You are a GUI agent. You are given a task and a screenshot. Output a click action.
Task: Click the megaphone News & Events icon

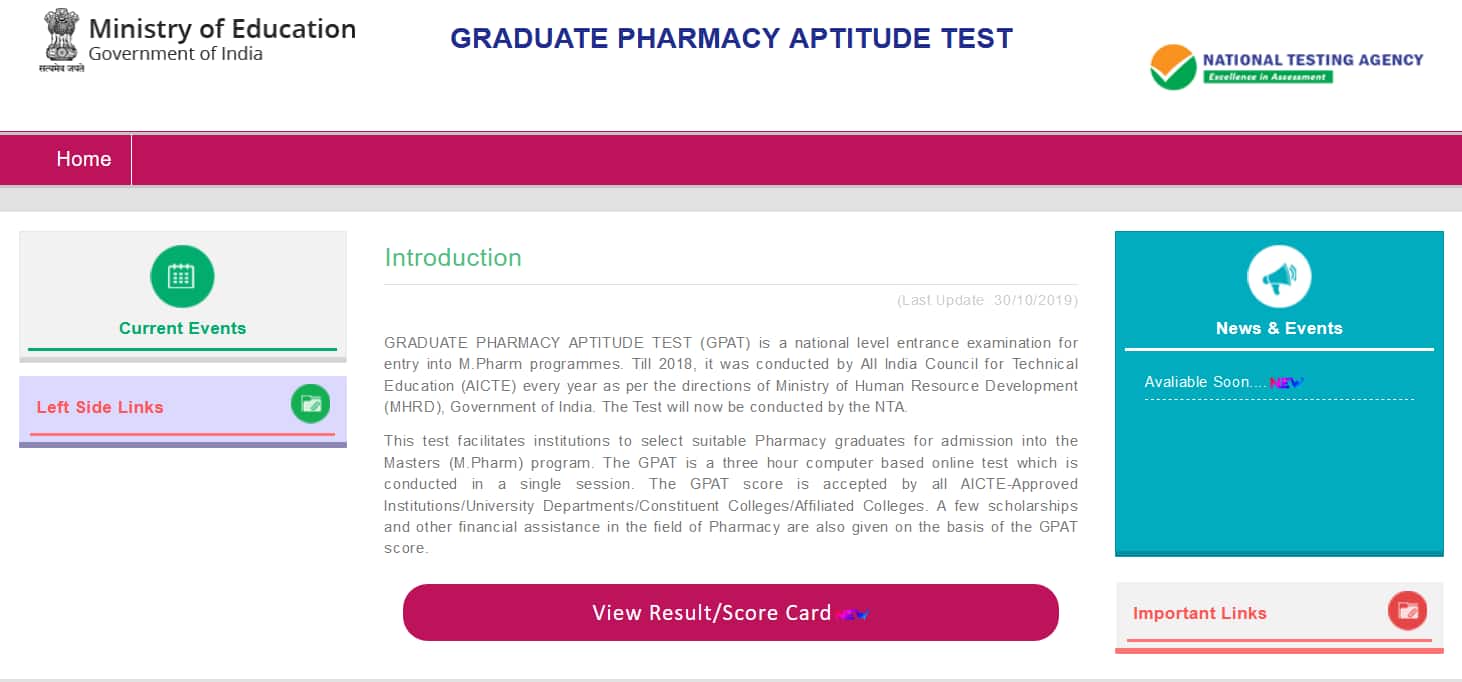1279,276
